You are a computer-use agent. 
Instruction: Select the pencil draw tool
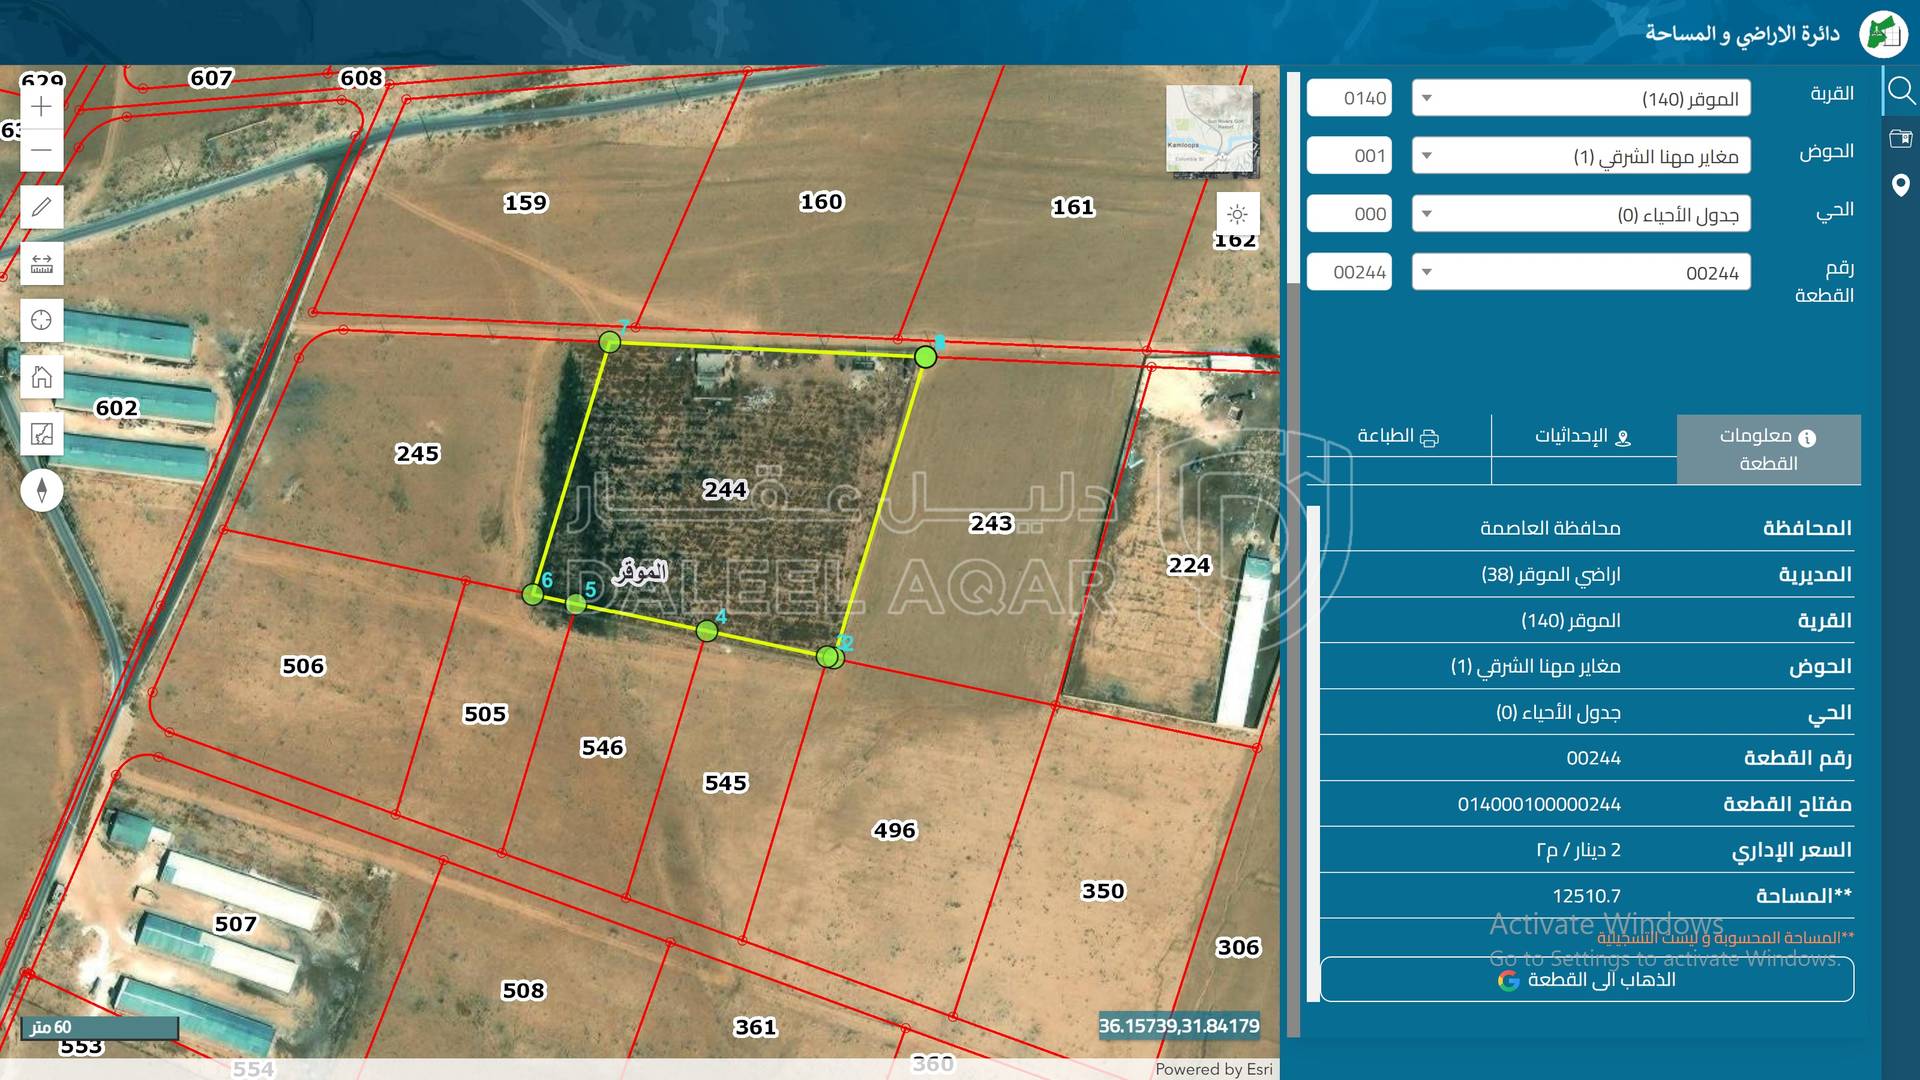(41, 207)
